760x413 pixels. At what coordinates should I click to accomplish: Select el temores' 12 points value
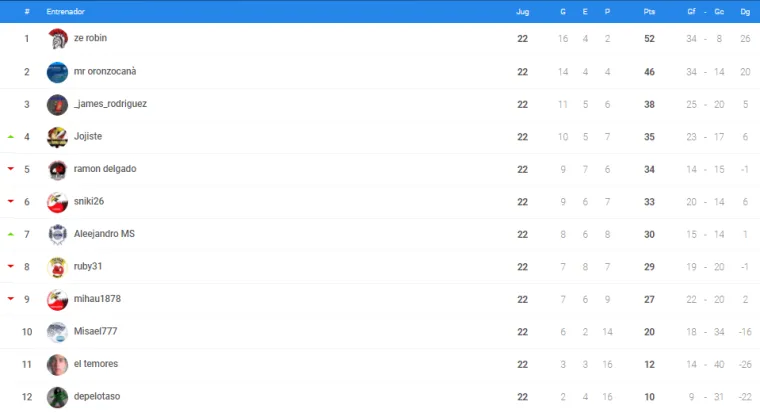point(649,365)
